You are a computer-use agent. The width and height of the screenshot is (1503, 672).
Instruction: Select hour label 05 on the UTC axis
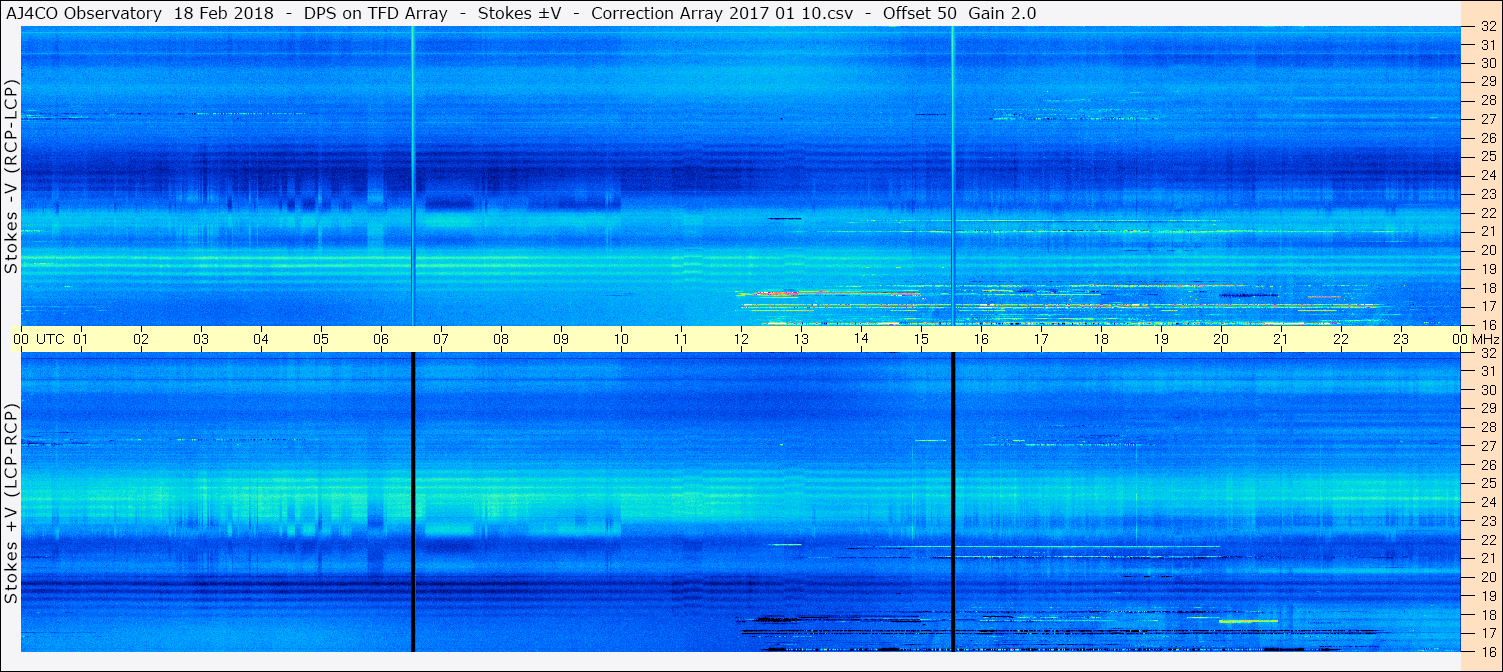321,339
